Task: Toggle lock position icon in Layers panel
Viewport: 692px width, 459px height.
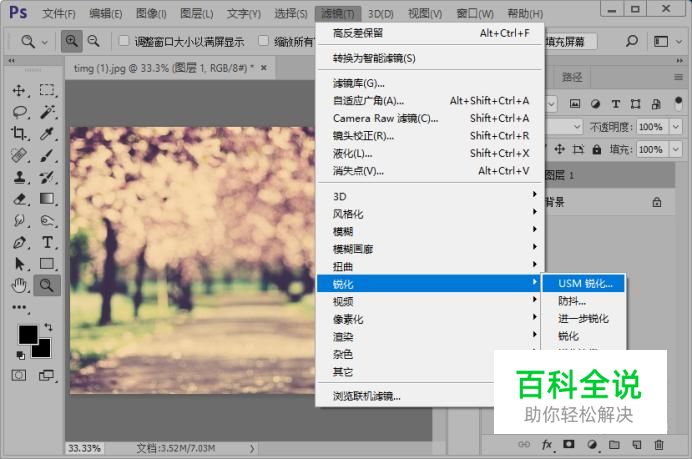Action: click(560, 149)
